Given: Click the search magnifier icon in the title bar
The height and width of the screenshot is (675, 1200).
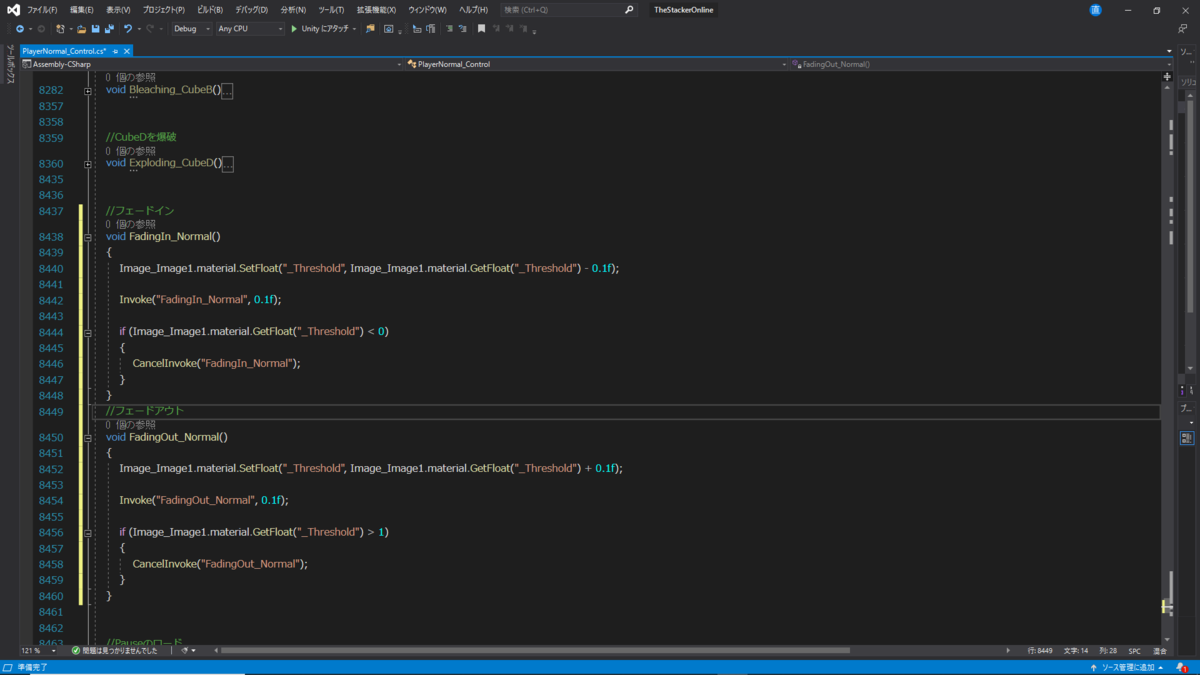Looking at the screenshot, I should coord(629,10).
